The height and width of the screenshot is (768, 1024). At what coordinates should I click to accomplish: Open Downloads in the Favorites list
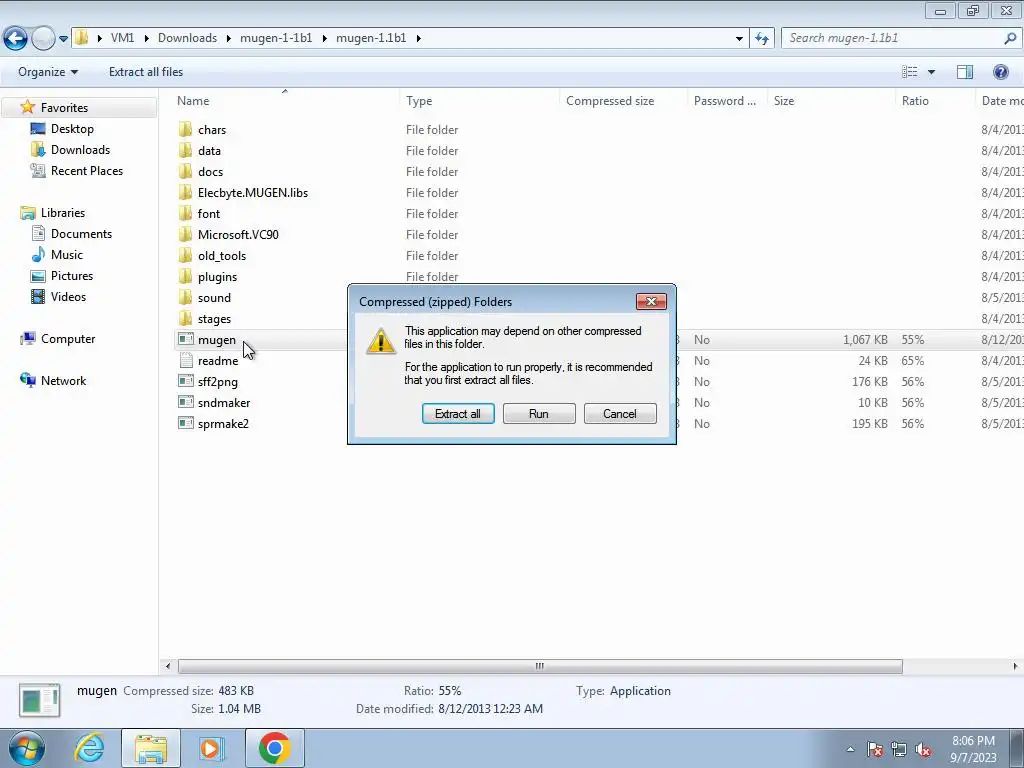(80, 150)
